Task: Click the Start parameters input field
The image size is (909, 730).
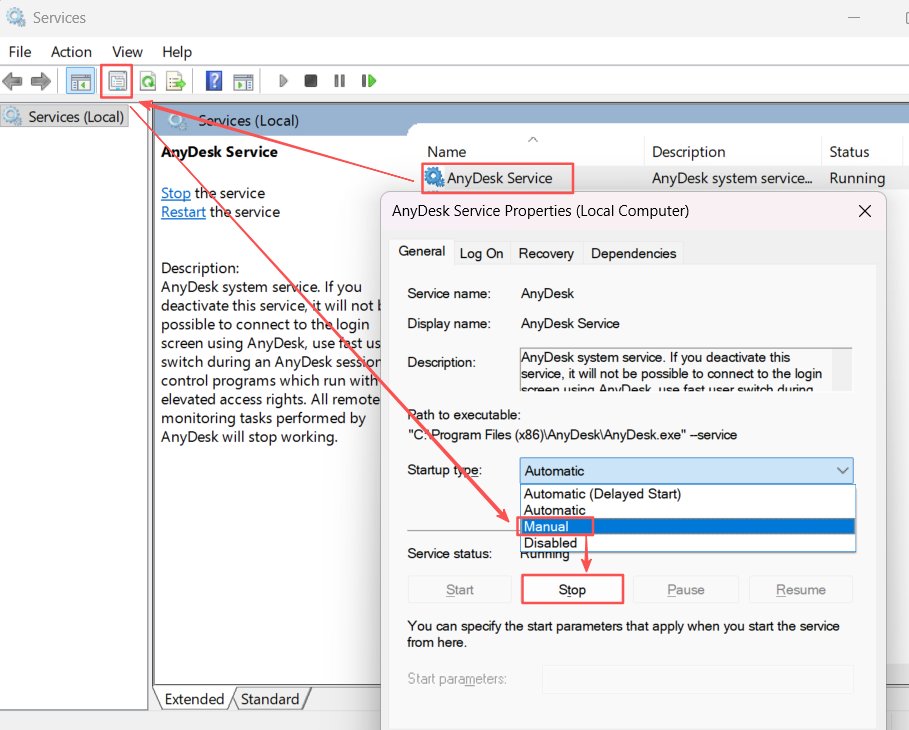Action: click(697, 678)
